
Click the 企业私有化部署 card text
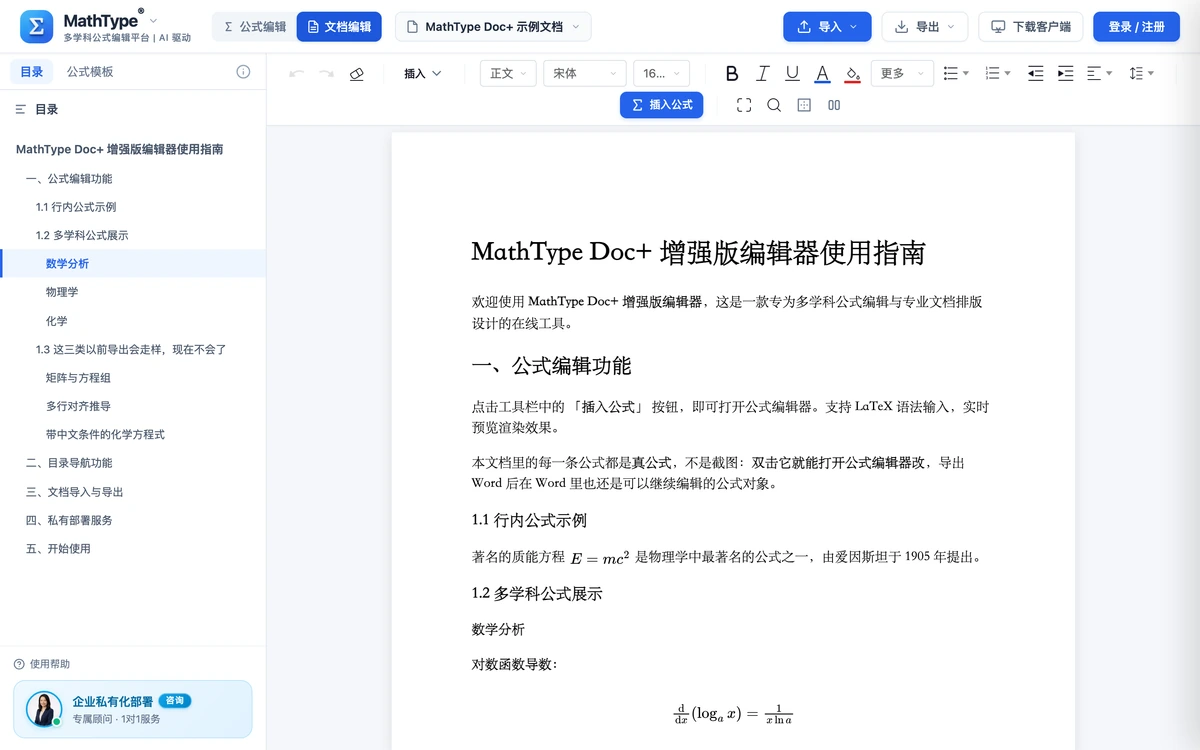(112, 702)
